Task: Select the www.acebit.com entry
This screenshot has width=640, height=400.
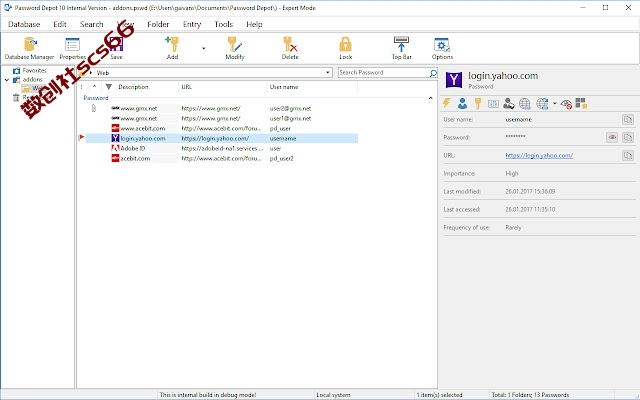Action: pyautogui.click(x=222, y=128)
